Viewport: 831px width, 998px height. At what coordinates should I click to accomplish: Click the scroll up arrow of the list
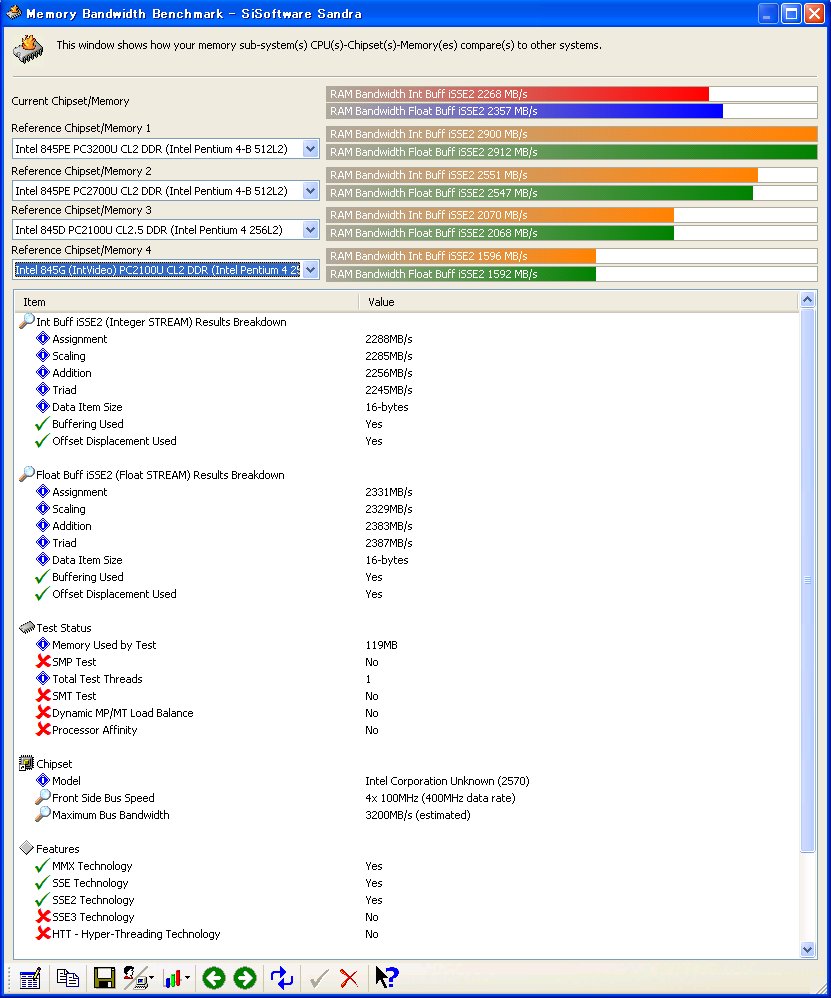point(807,300)
